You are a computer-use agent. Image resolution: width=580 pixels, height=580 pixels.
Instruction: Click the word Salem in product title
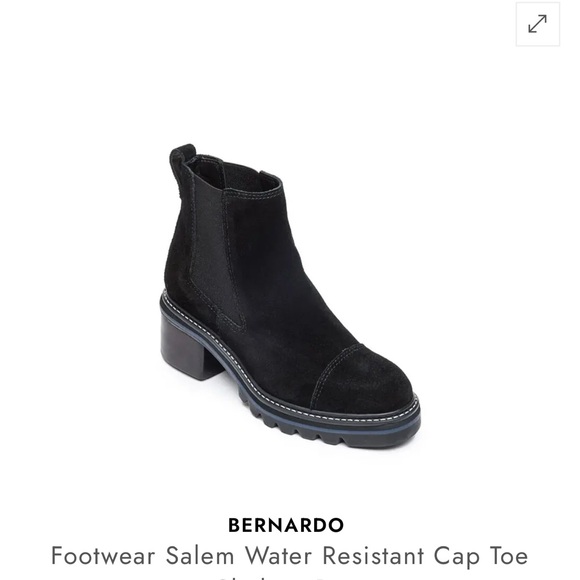tap(200, 556)
